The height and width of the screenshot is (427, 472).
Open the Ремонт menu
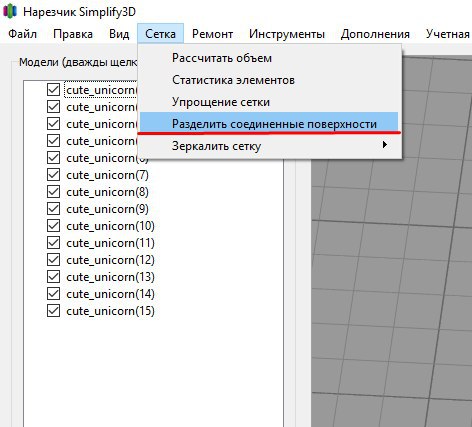212,34
